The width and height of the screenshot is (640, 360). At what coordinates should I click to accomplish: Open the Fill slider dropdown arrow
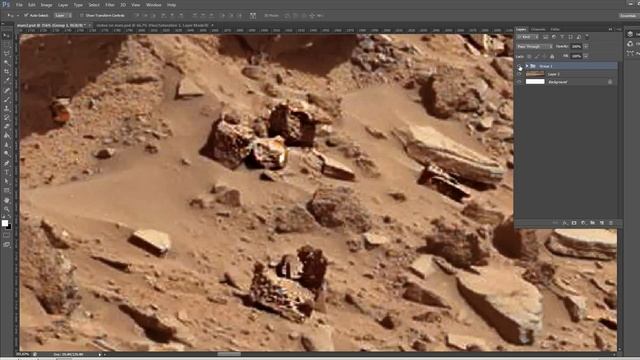[x=586, y=56]
